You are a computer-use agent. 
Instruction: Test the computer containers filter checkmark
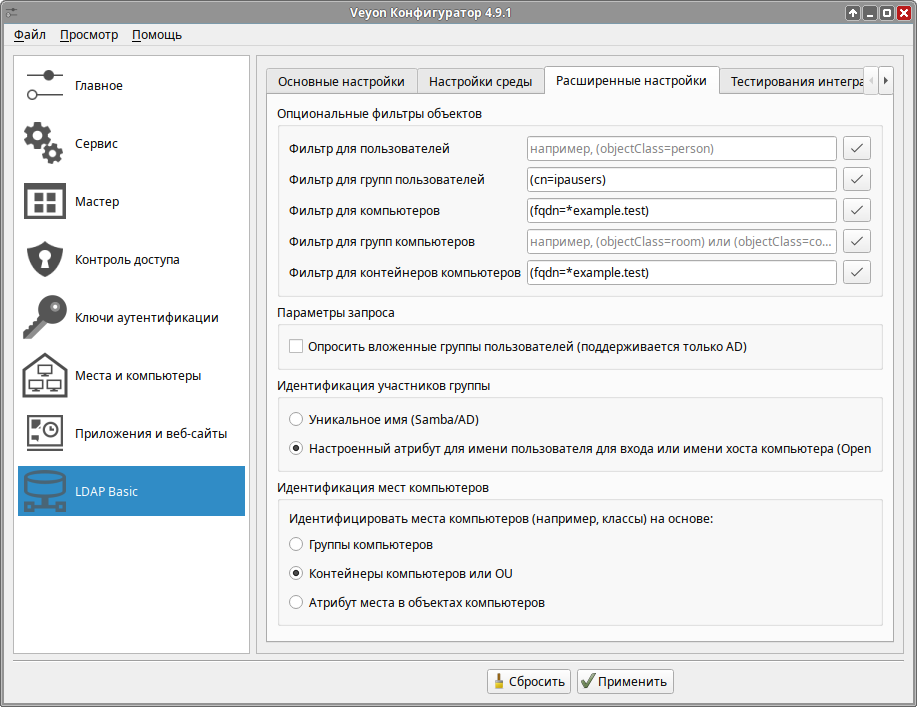[857, 273]
